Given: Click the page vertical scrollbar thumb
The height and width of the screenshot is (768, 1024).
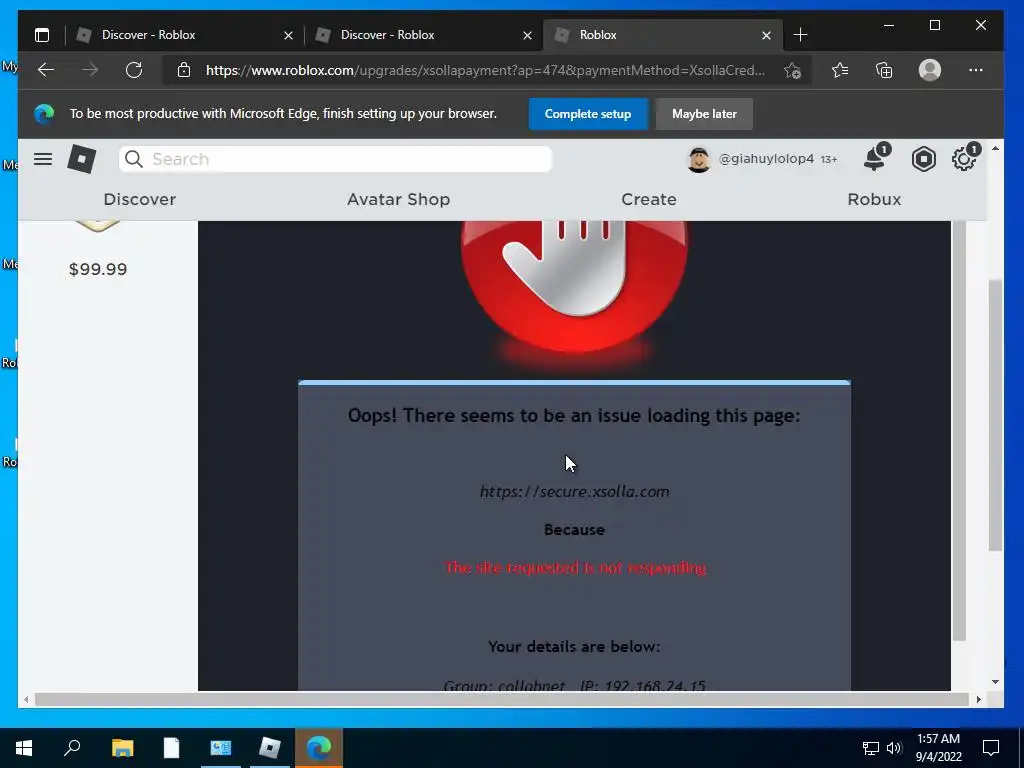Looking at the screenshot, I should point(995,415).
